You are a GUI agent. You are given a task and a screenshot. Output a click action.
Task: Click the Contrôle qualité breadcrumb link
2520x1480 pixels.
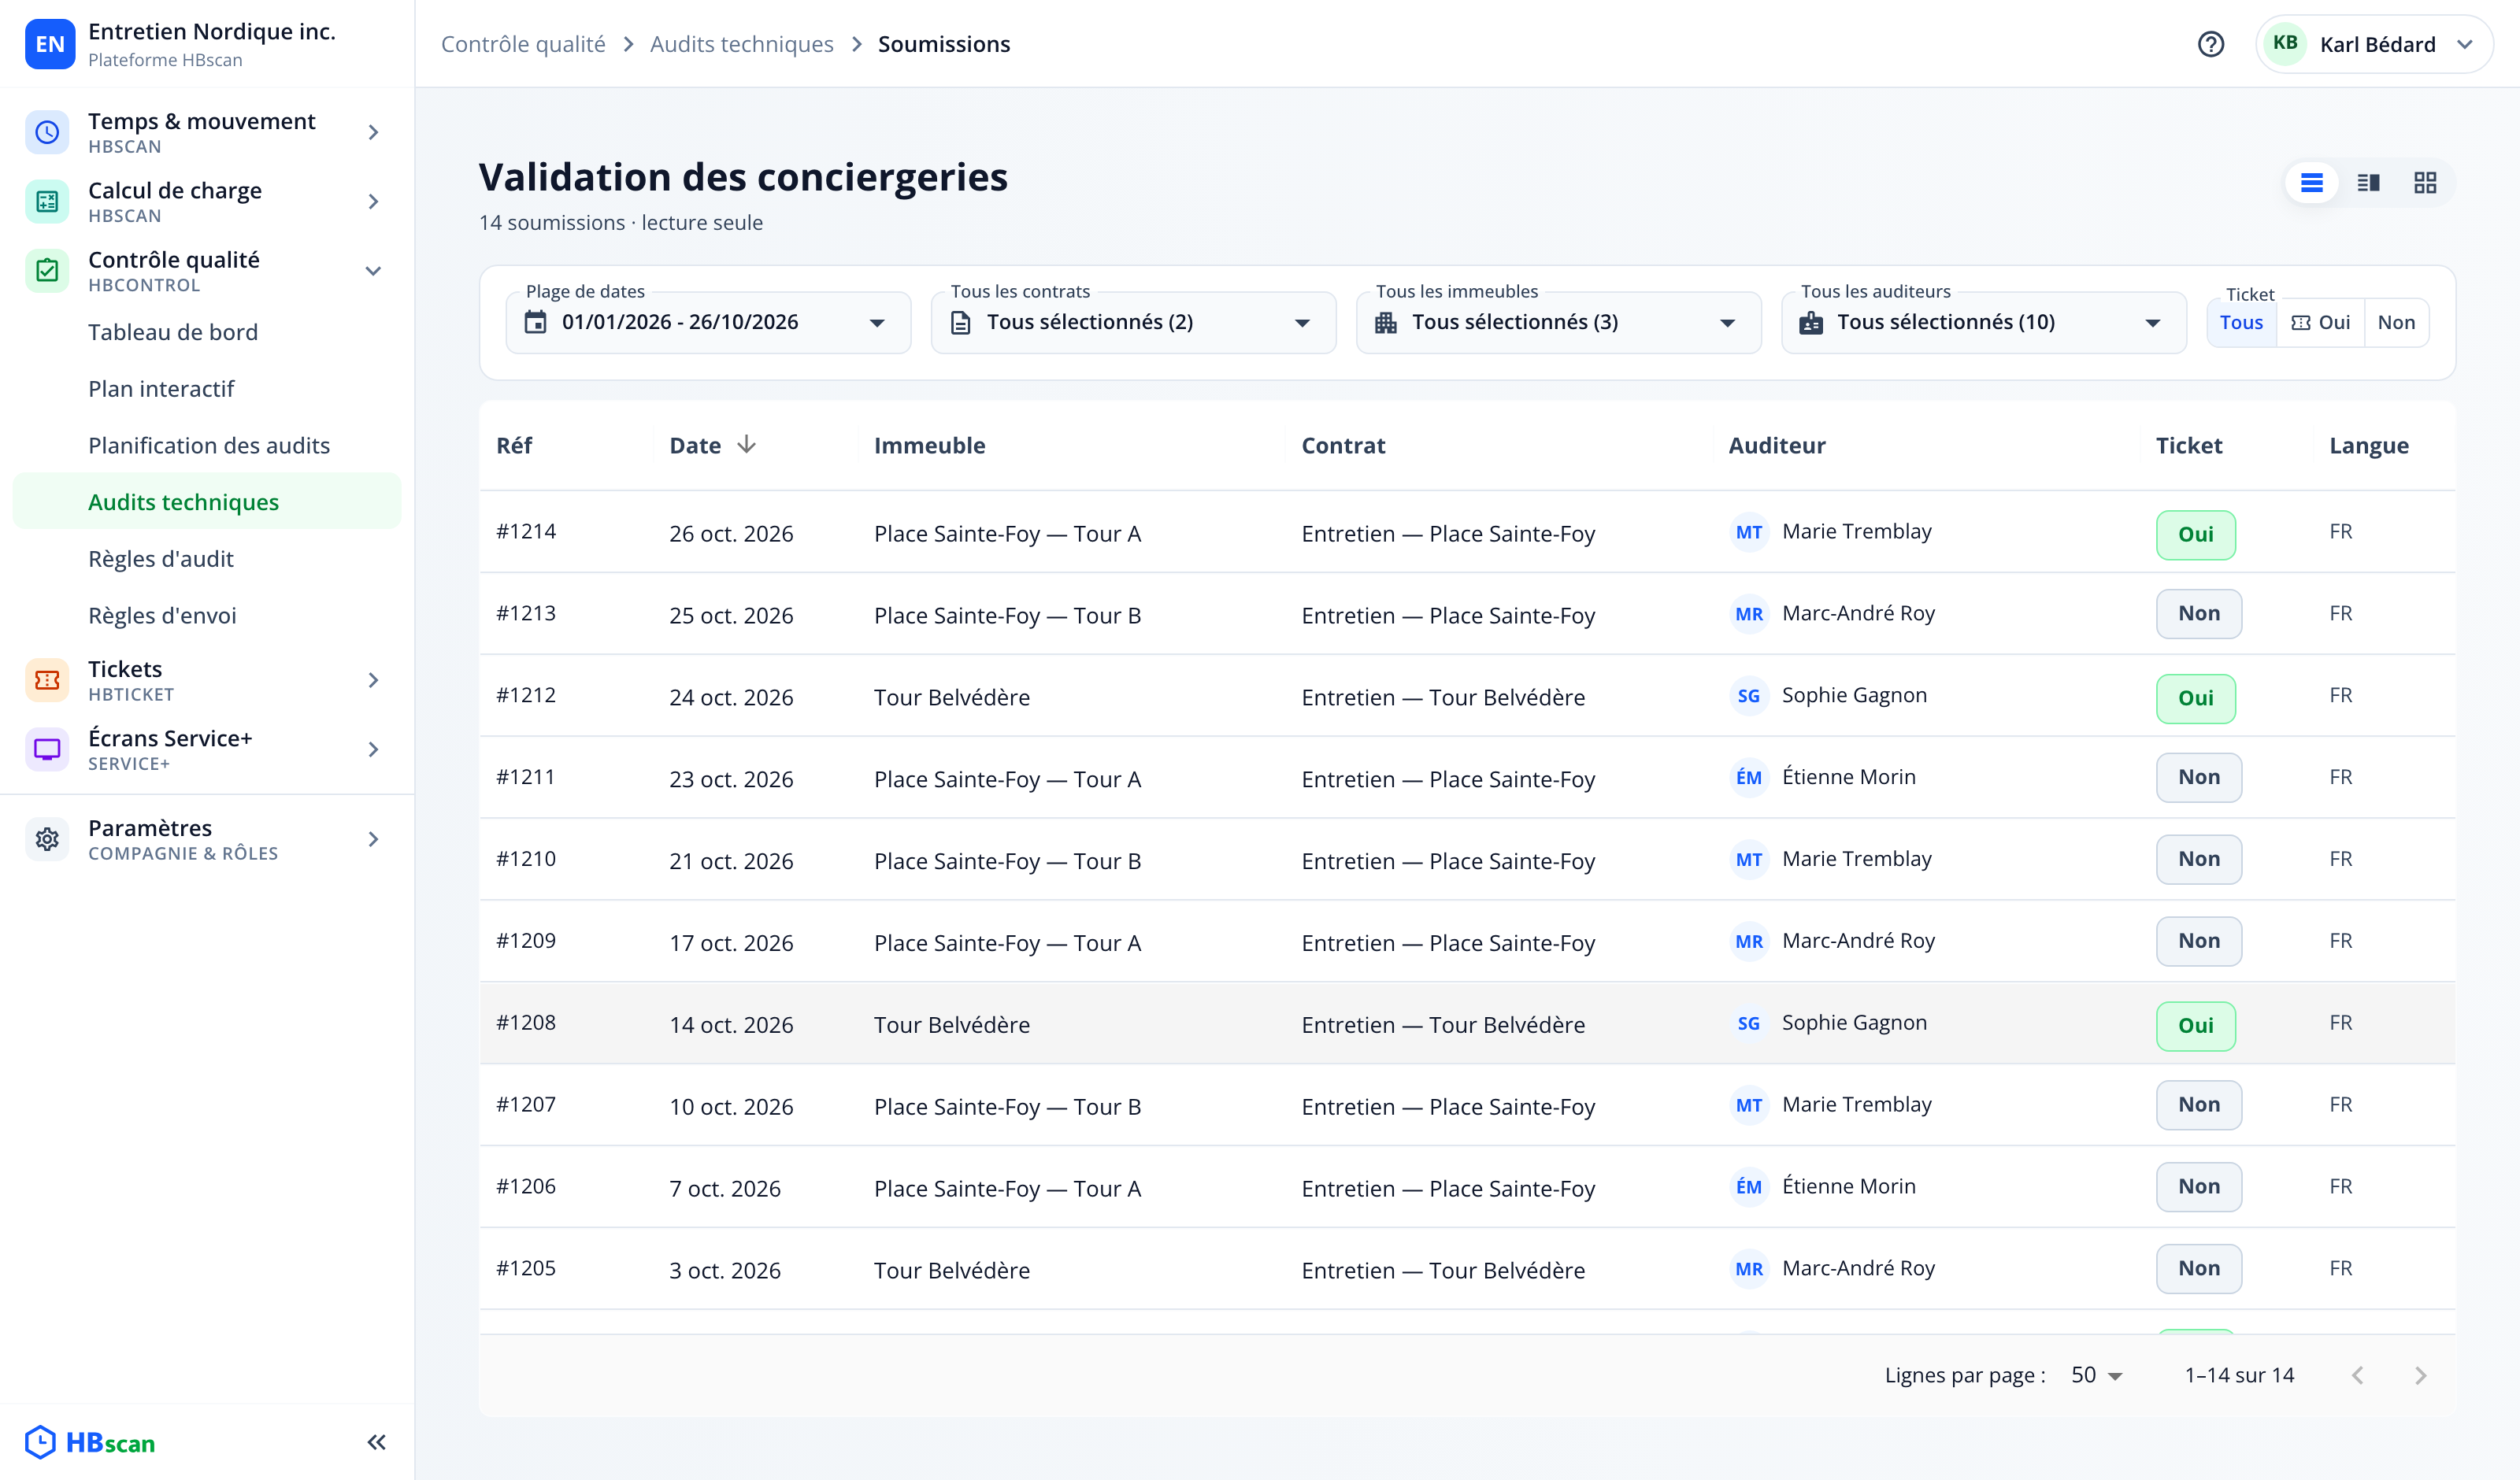coord(523,44)
